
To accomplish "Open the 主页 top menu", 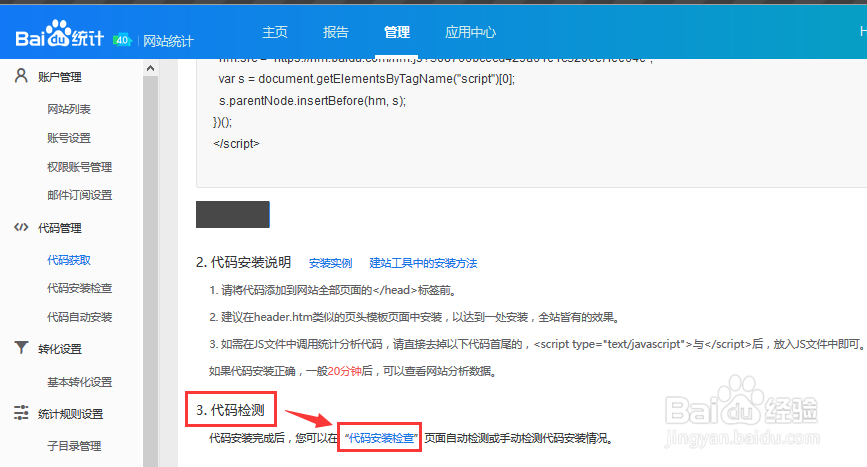I will pyautogui.click(x=275, y=32).
